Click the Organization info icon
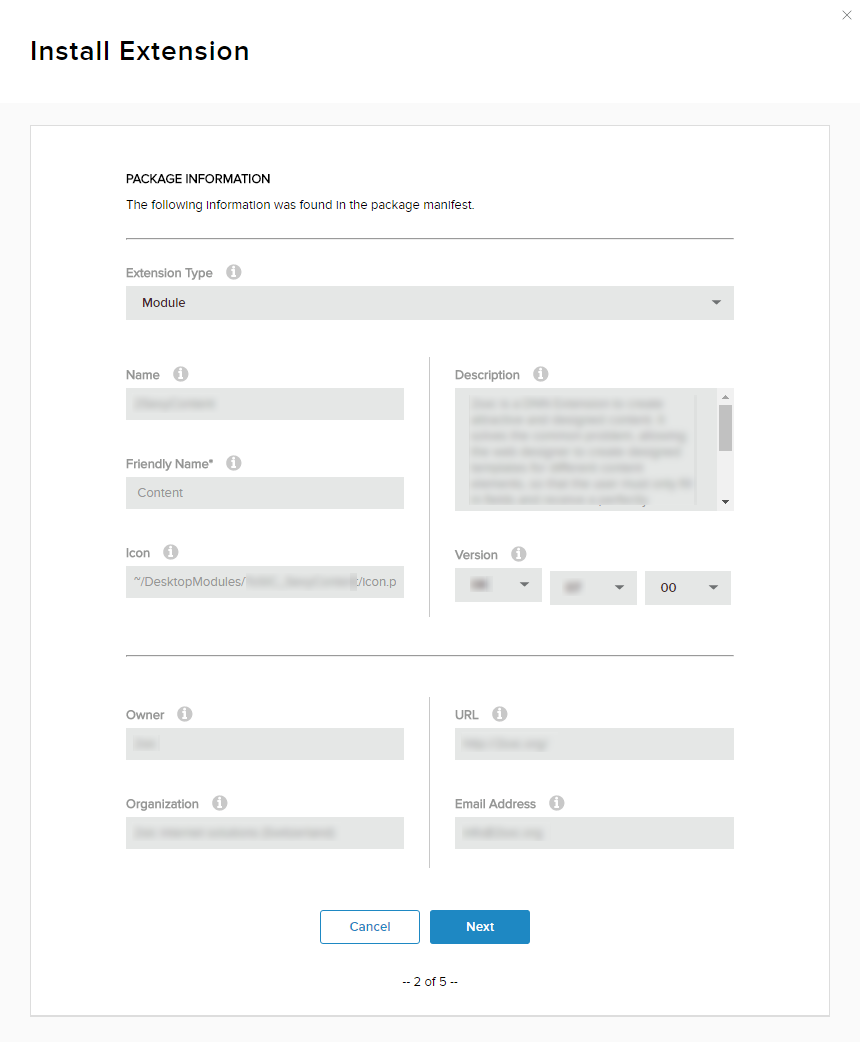860x1042 pixels. pyautogui.click(x=220, y=803)
